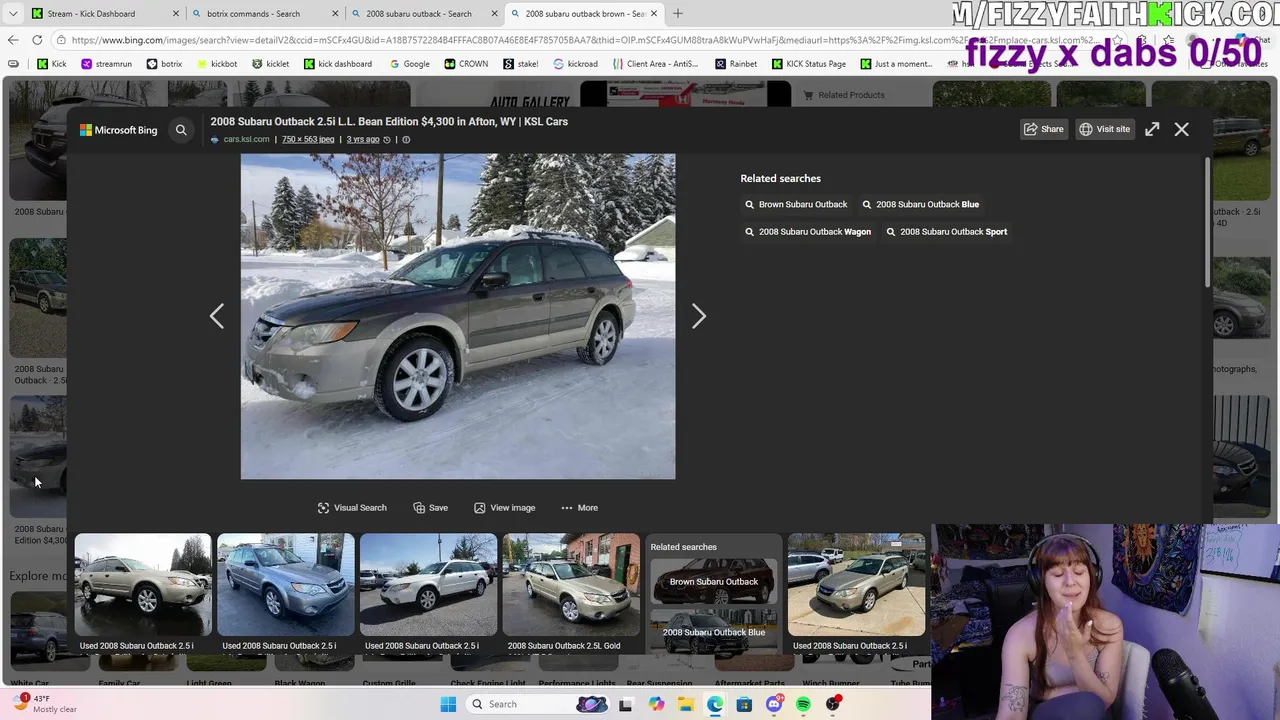The image size is (1280, 720).
Task: Close the Stream - Kick Dashboard tab
Action: [x=176, y=14]
